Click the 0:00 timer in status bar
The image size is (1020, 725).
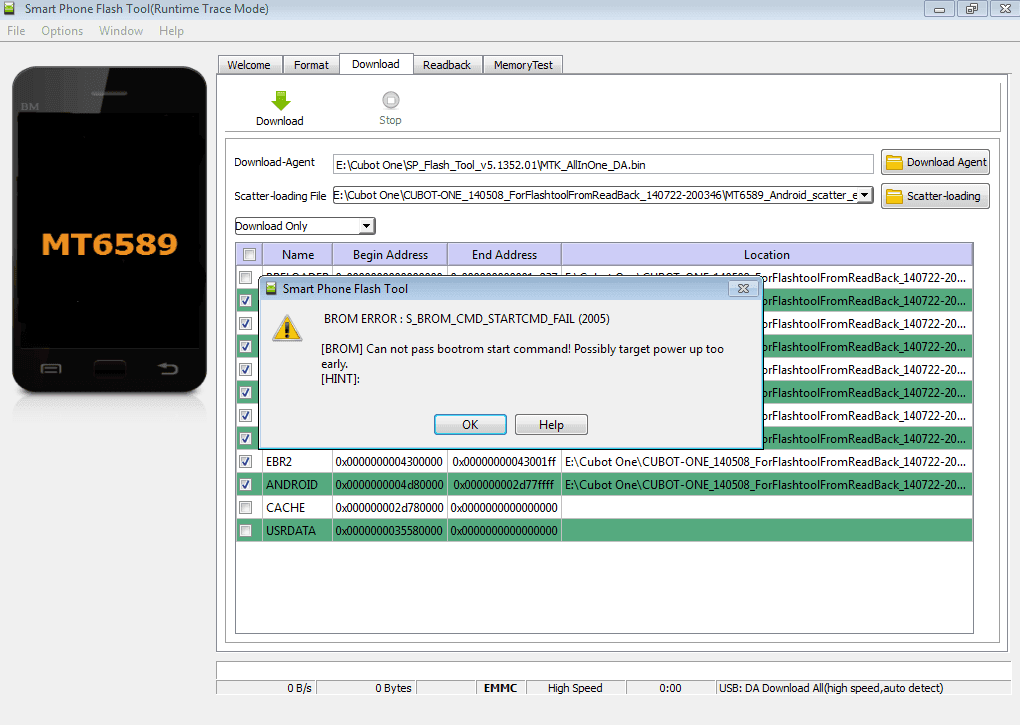pos(670,688)
